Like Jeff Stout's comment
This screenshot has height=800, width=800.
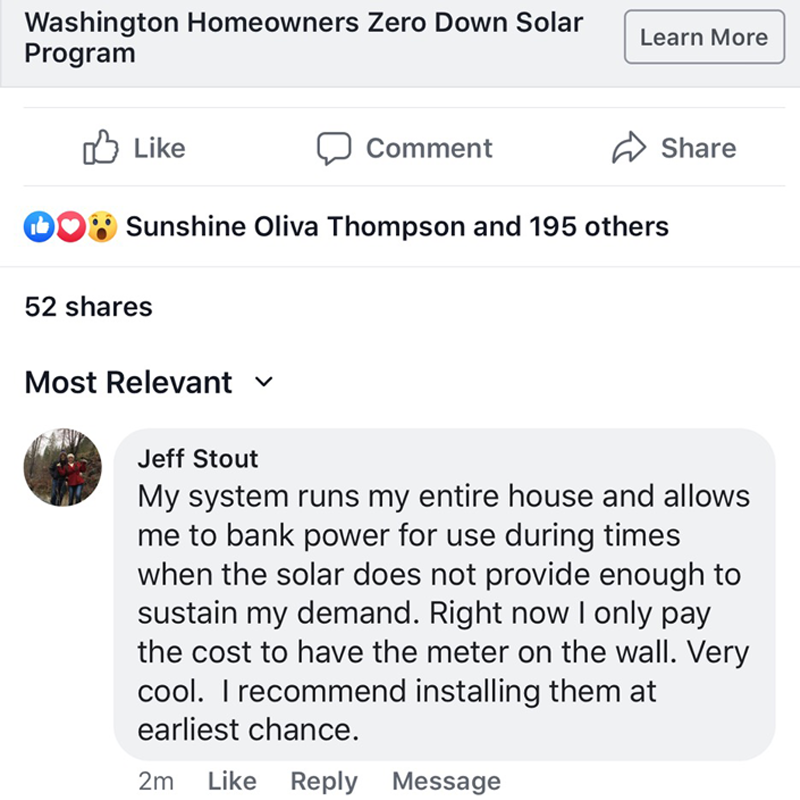231,781
